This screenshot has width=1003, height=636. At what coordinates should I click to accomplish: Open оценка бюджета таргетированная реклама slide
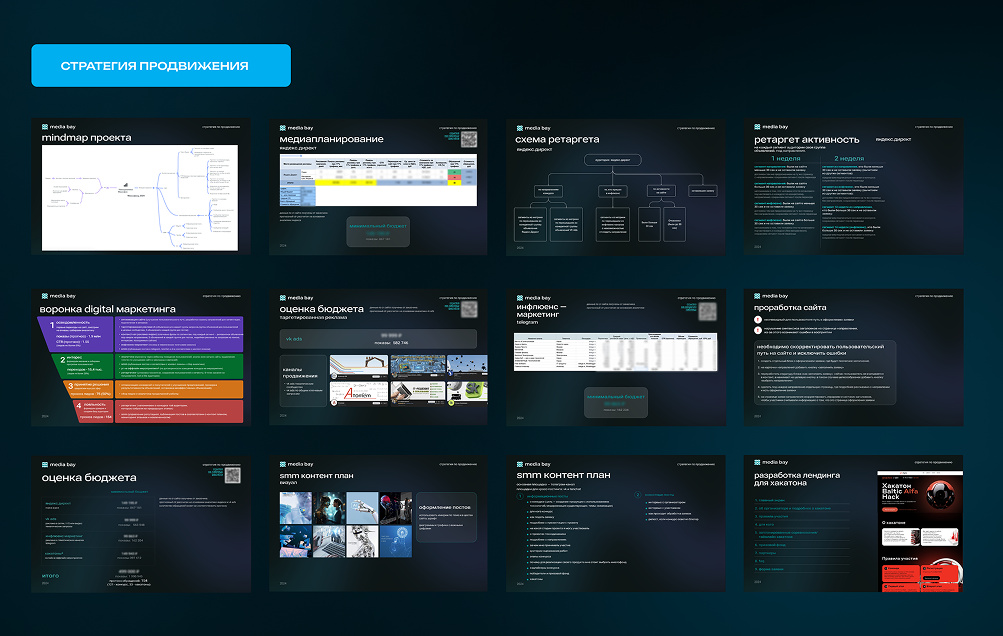click(x=378, y=357)
